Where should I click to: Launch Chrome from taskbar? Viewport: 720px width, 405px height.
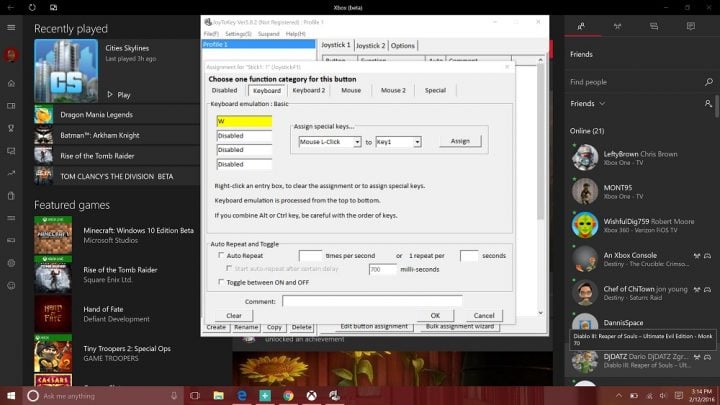pyautogui.click(x=288, y=395)
